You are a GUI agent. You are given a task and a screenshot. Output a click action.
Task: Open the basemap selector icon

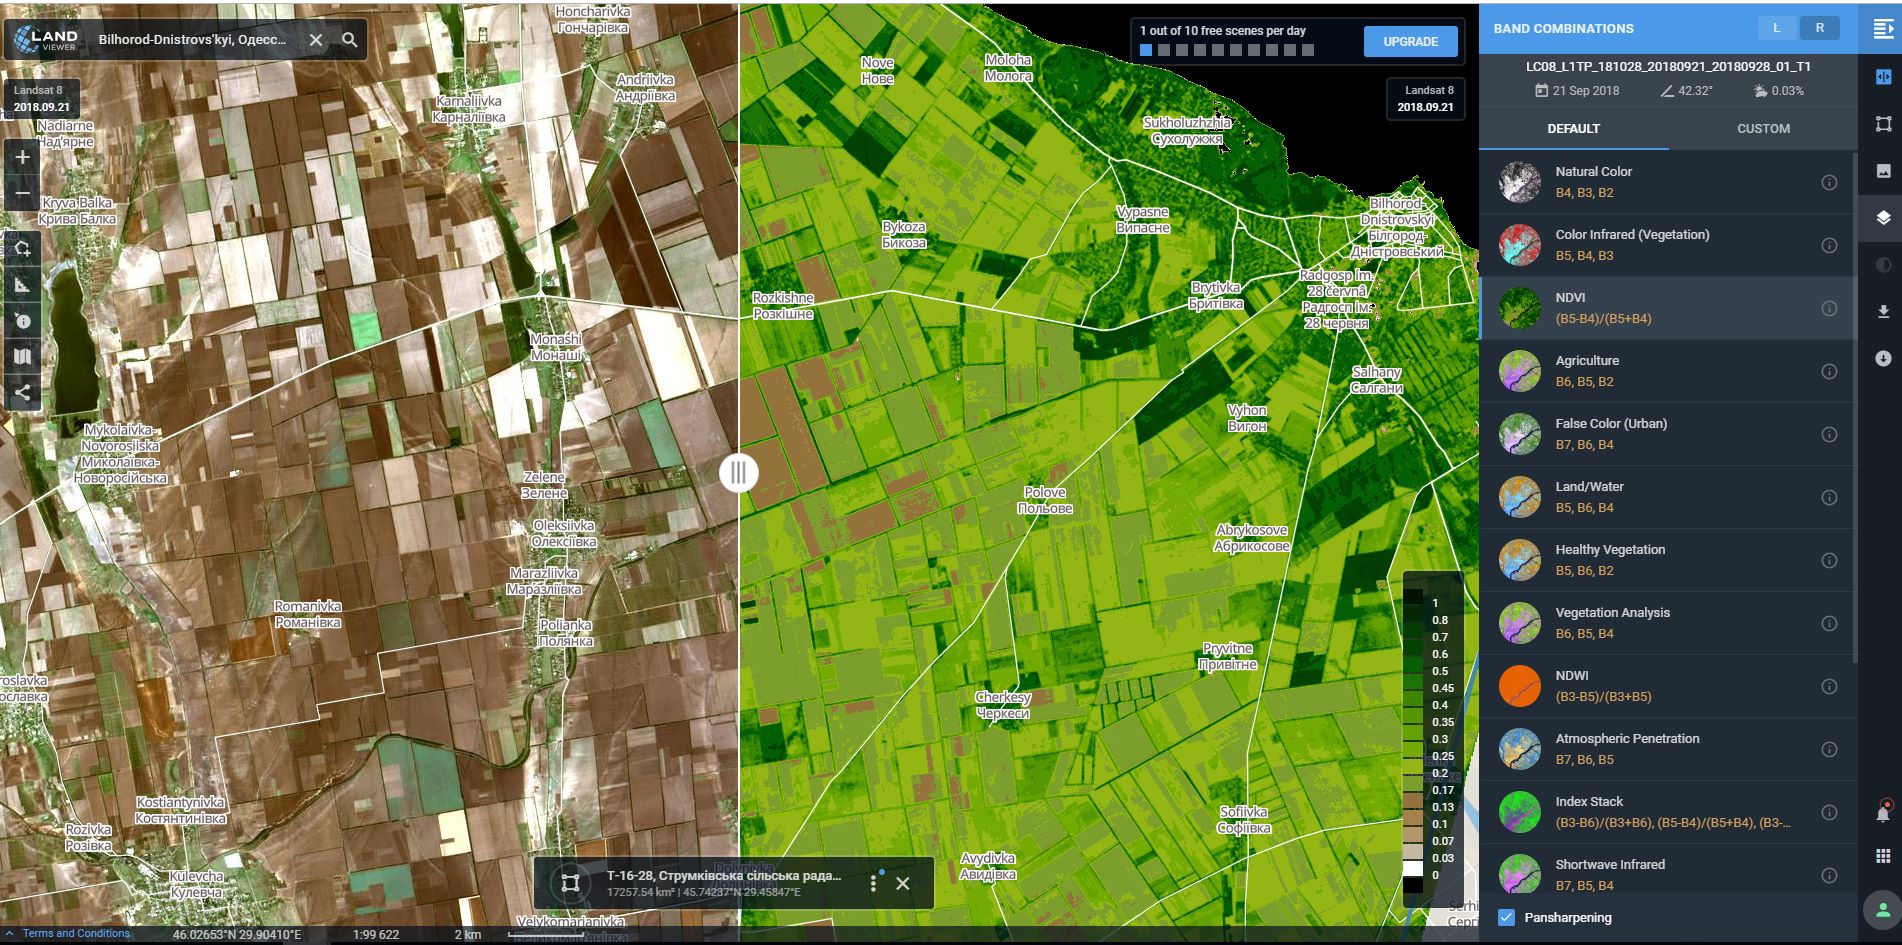[22, 356]
